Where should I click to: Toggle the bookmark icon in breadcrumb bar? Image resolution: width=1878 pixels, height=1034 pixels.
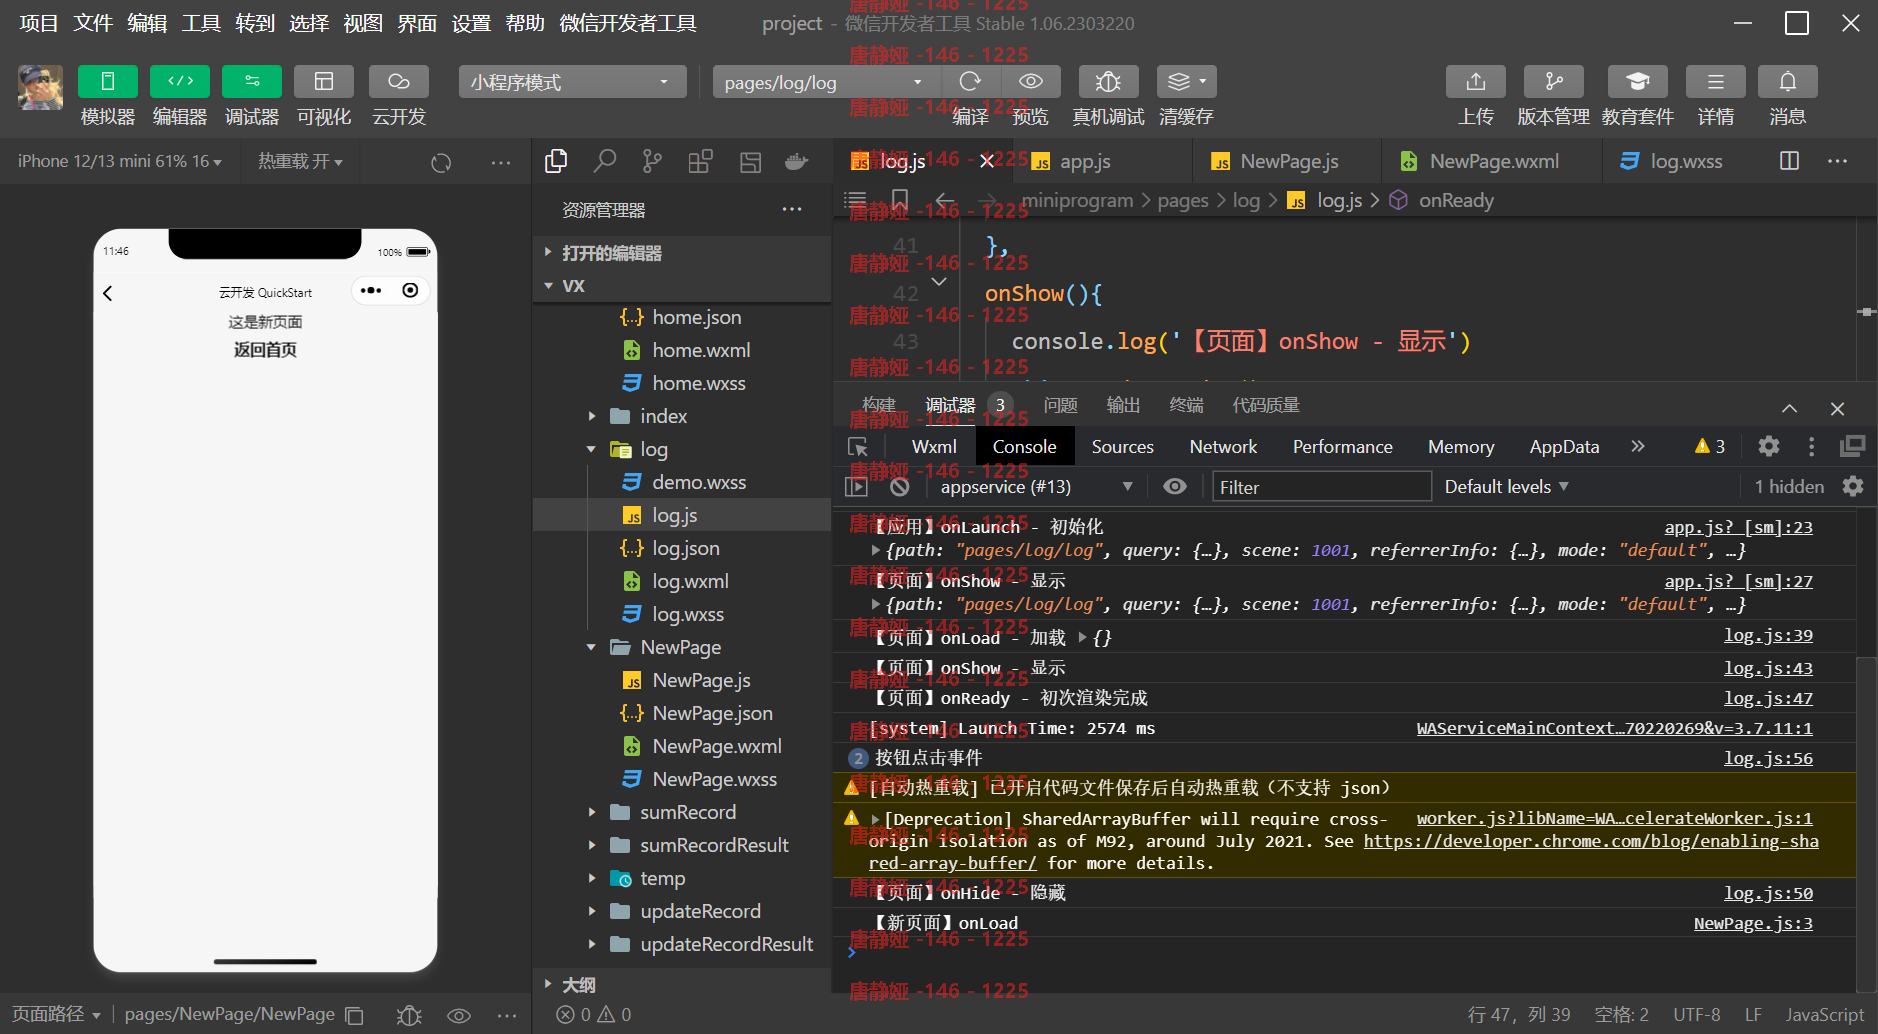[x=899, y=199]
